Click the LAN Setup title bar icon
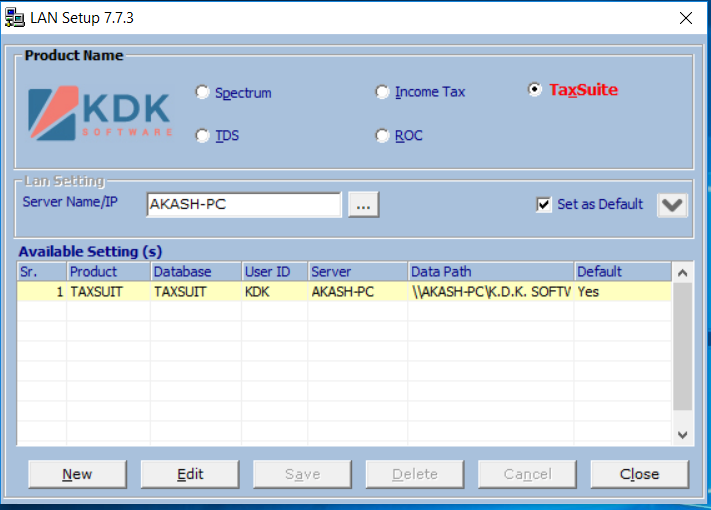 [x=14, y=18]
